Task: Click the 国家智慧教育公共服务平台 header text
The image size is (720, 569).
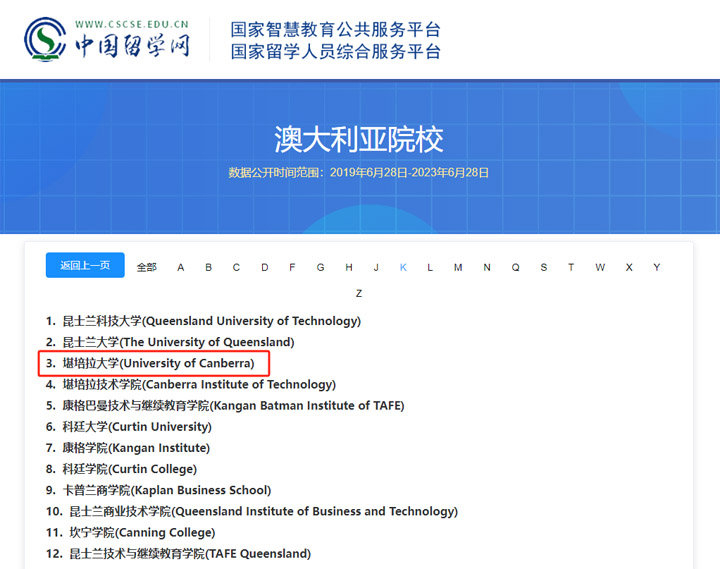Action: pyautogui.click(x=336, y=29)
